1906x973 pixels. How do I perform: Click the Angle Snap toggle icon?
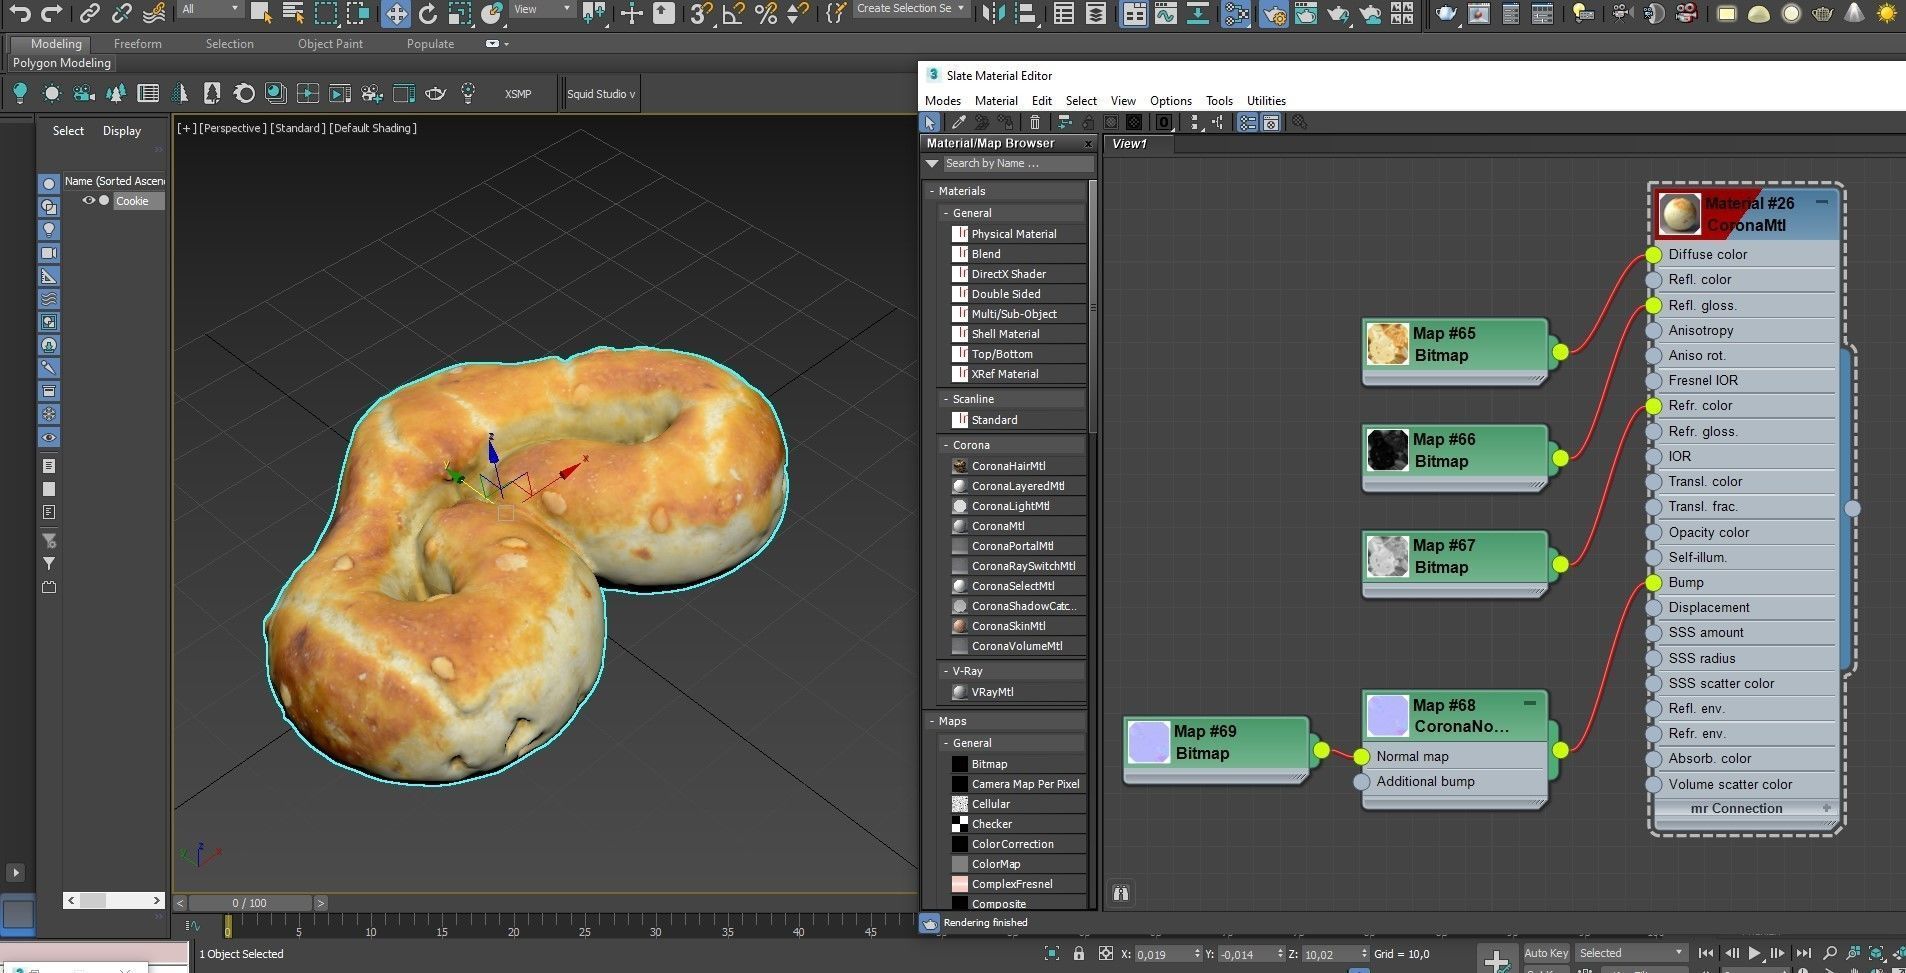pyautogui.click(x=733, y=13)
